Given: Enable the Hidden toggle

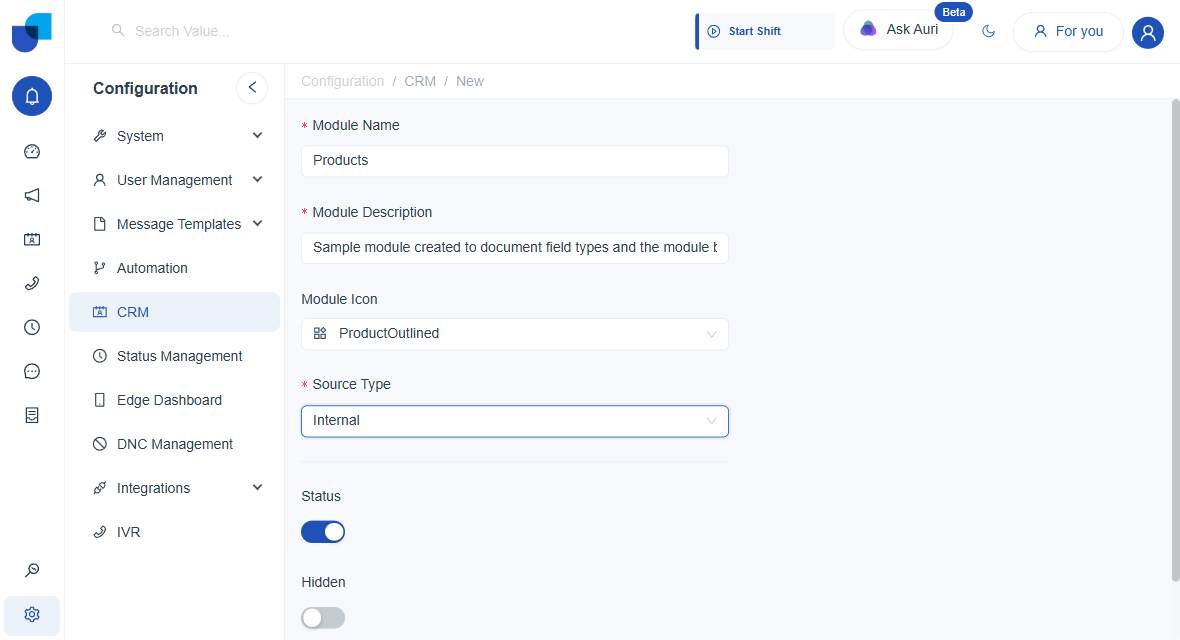Looking at the screenshot, I should (x=323, y=618).
